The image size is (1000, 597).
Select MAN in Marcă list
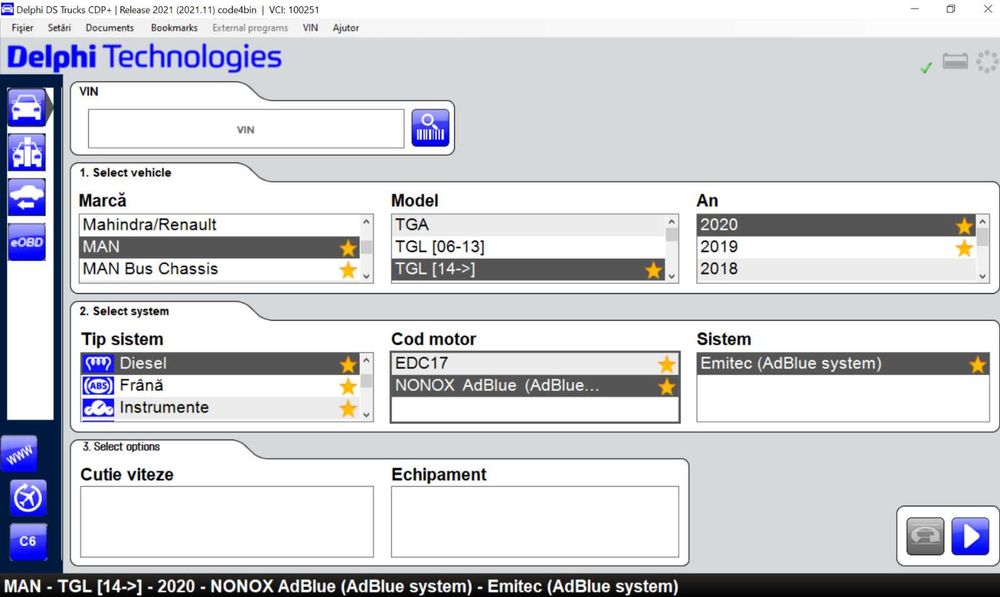[x=220, y=247]
